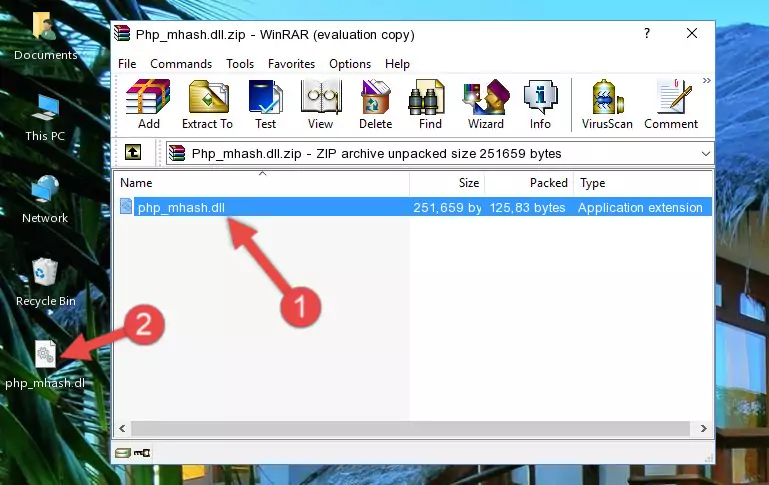This screenshot has height=485, width=769.
Task: Open the Commands menu
Action: (x=181, y=64)
